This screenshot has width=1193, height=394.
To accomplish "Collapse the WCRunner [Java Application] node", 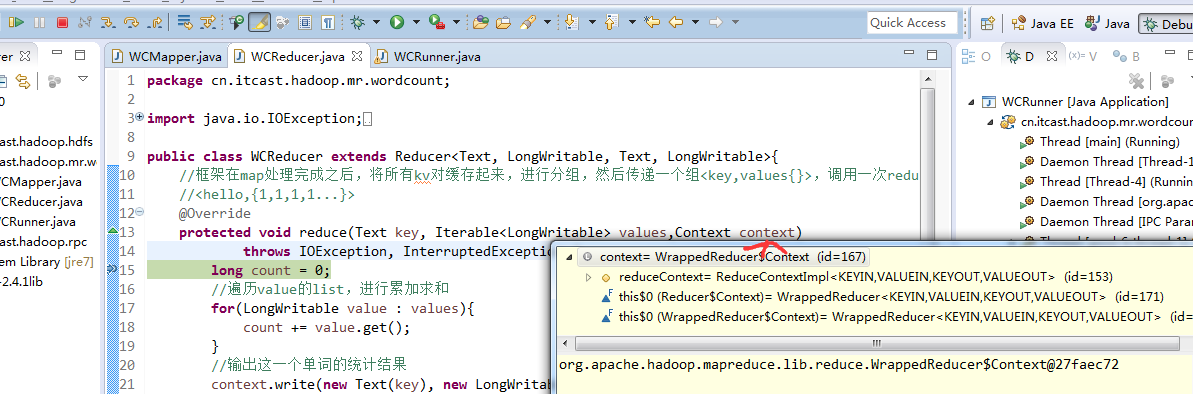I will point(971,102).
